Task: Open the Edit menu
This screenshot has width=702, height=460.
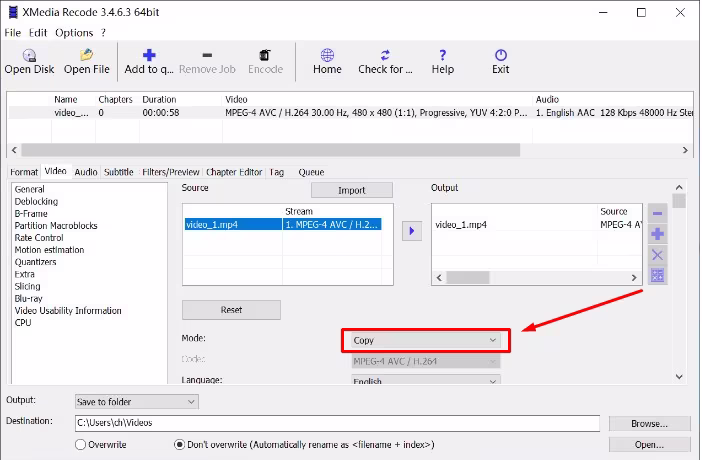Action: pyautogui.click(x=38, y=33)
